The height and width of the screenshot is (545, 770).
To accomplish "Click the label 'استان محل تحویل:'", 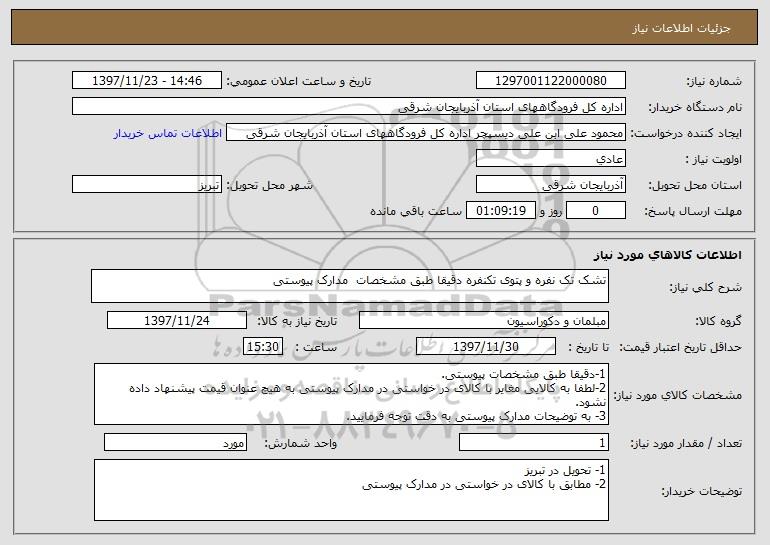I will 695,185.
